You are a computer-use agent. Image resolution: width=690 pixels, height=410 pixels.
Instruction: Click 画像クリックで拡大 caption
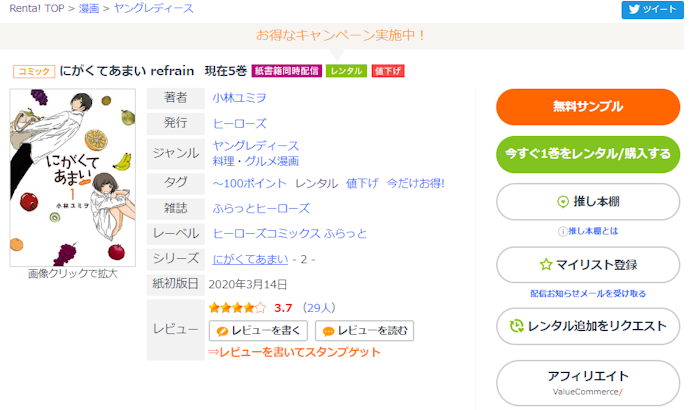click(x=73, y=274)
